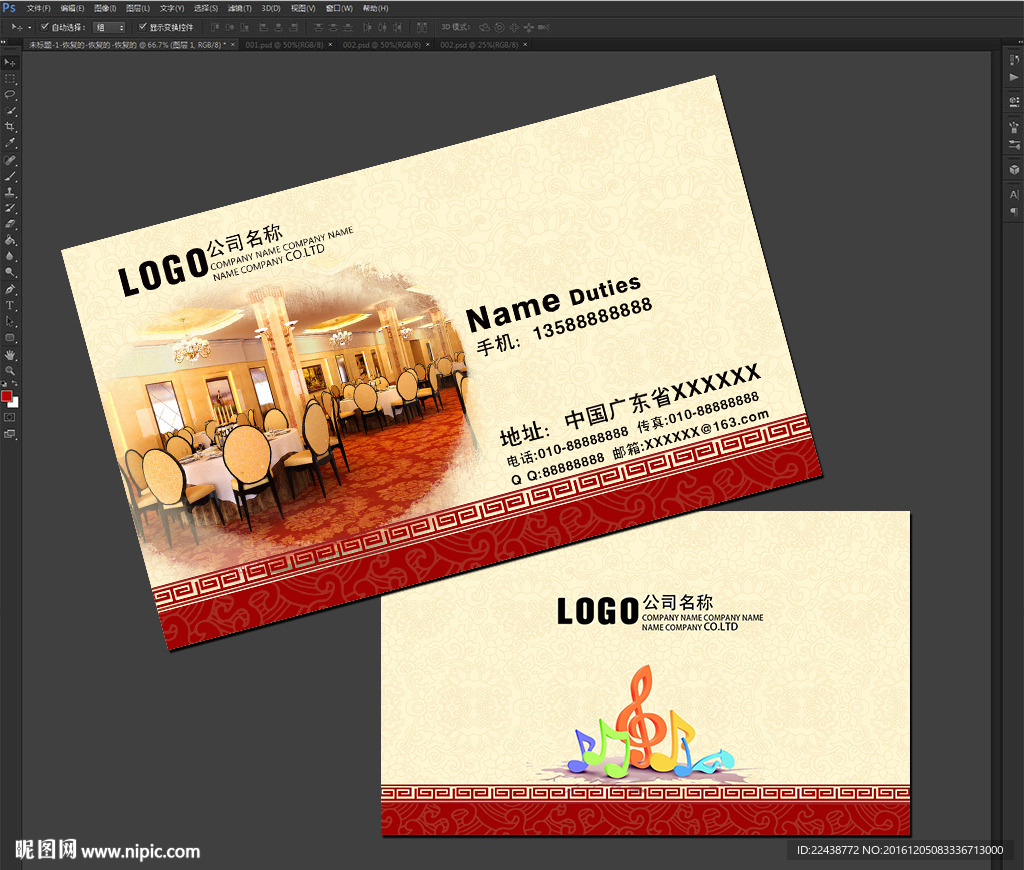Open the 编辑(E) menu
The height and width of the screenshot is (870, 1024).
pyautogui.click(x=72, y=8)
